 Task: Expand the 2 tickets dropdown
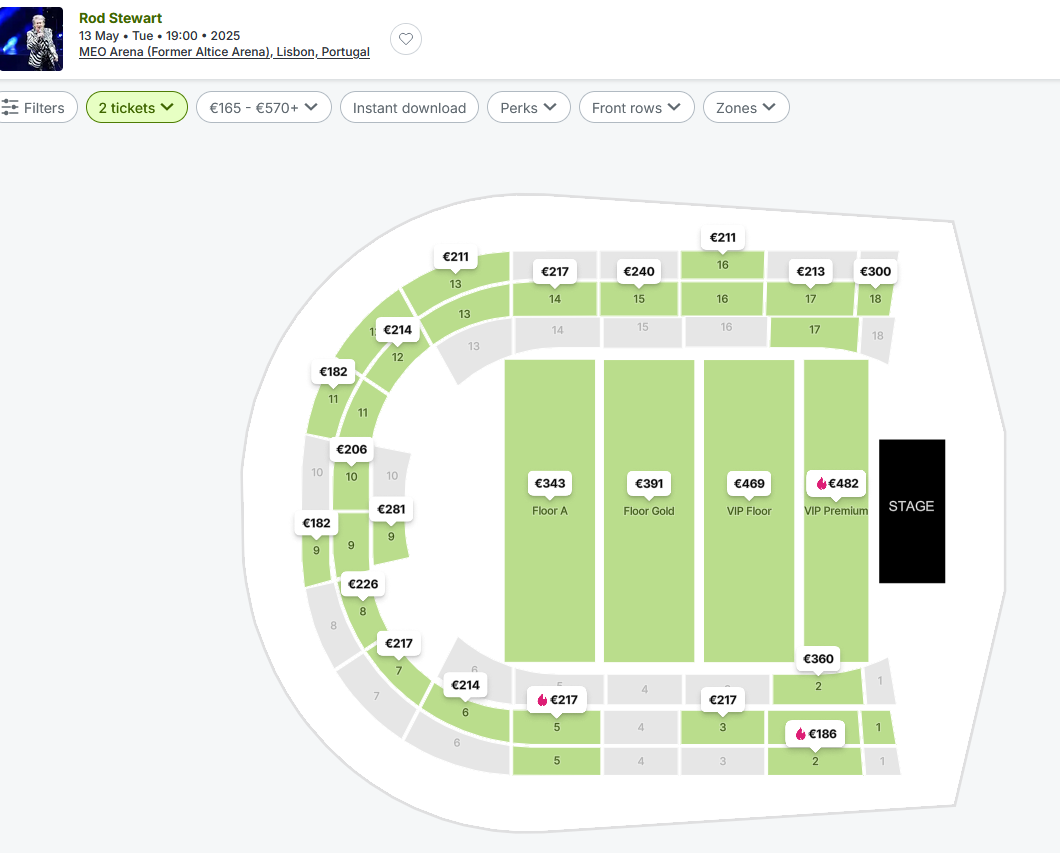click(136, 108)
